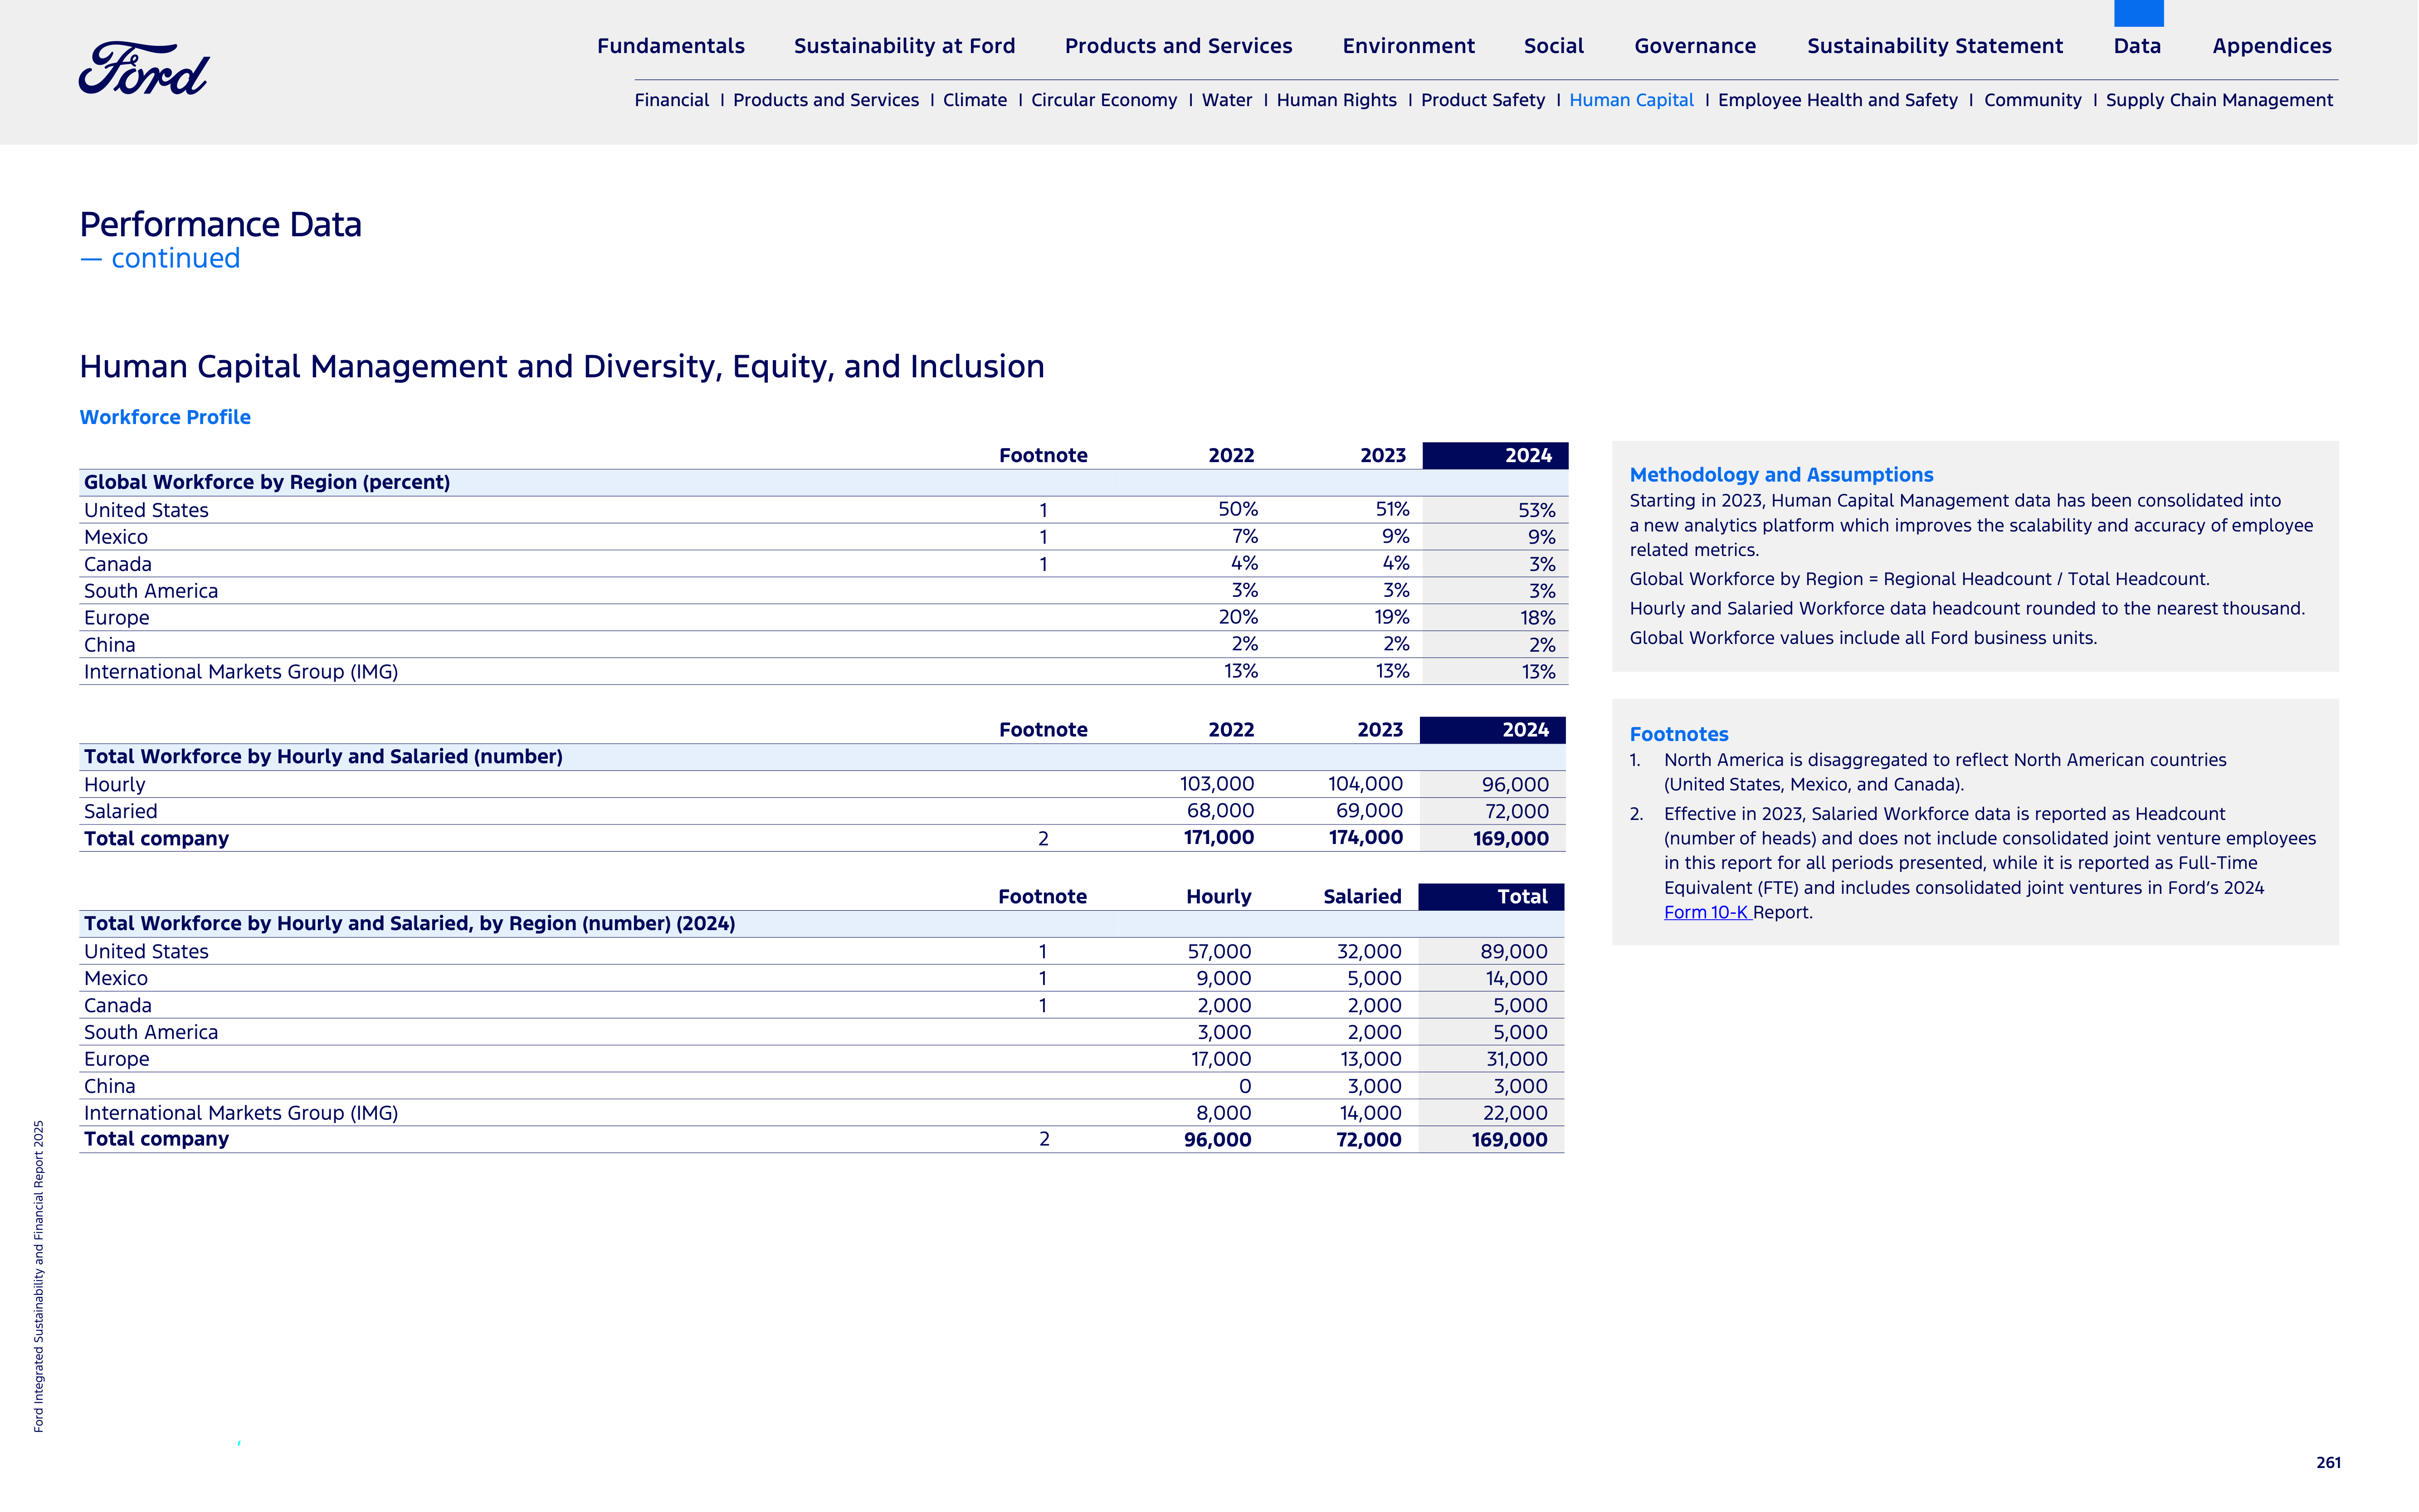Click Hourly 2023 value 104,000
Viewport: 2419px width, 1512px height.
pyautogui.click(x=1365, y=784)
